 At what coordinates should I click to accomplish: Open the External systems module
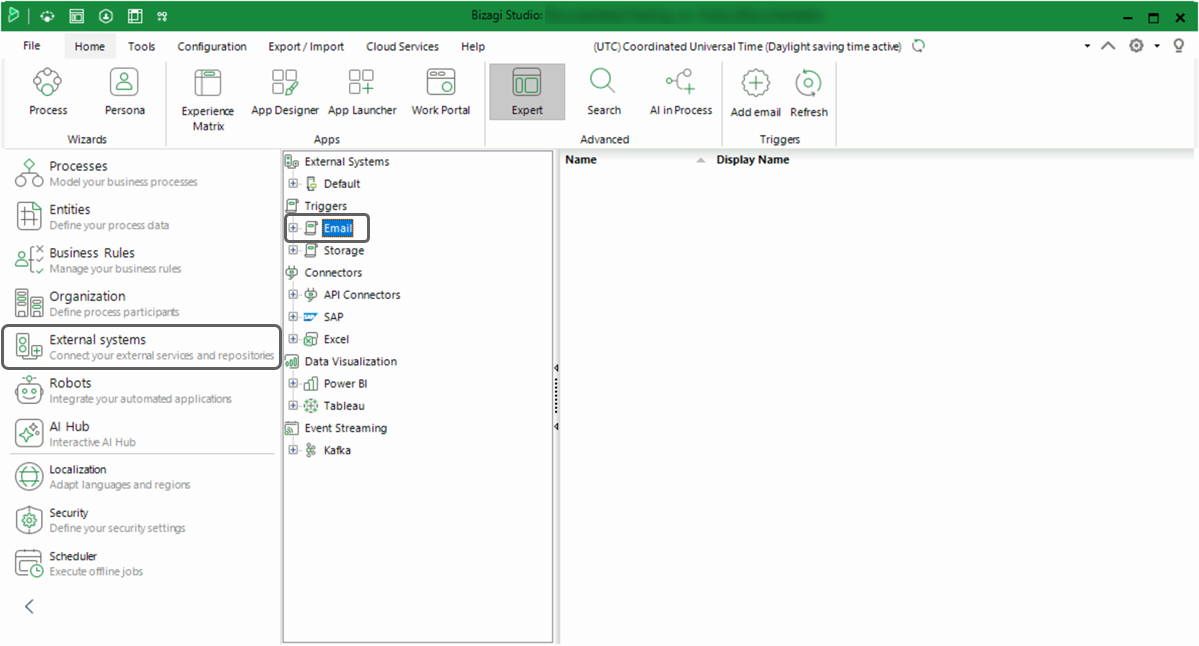[x=142, y=347]
